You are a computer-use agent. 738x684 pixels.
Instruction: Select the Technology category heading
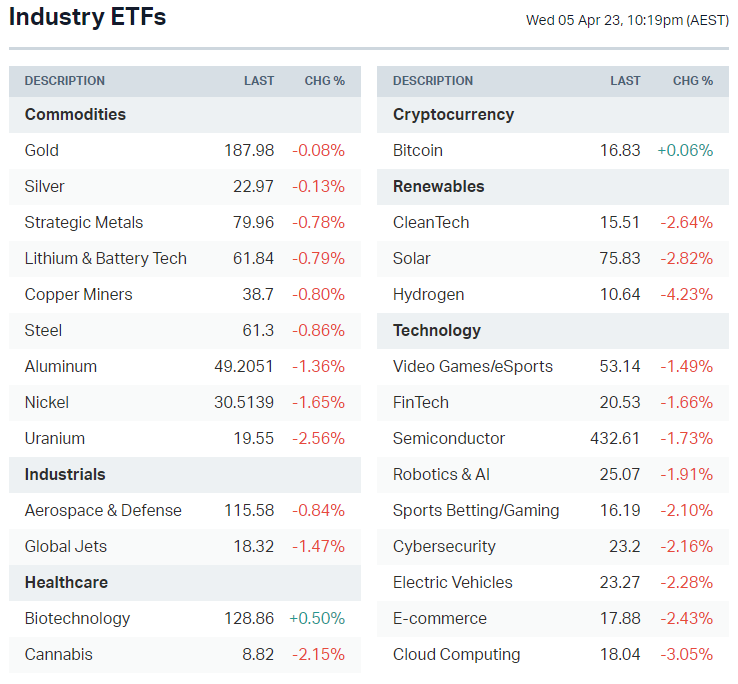[437, 330]
